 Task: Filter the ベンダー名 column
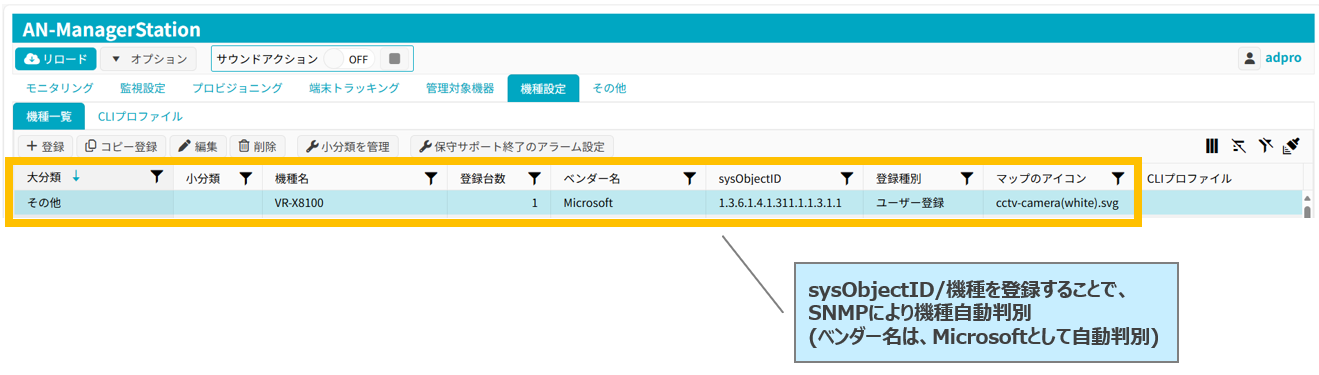(689, 178)
